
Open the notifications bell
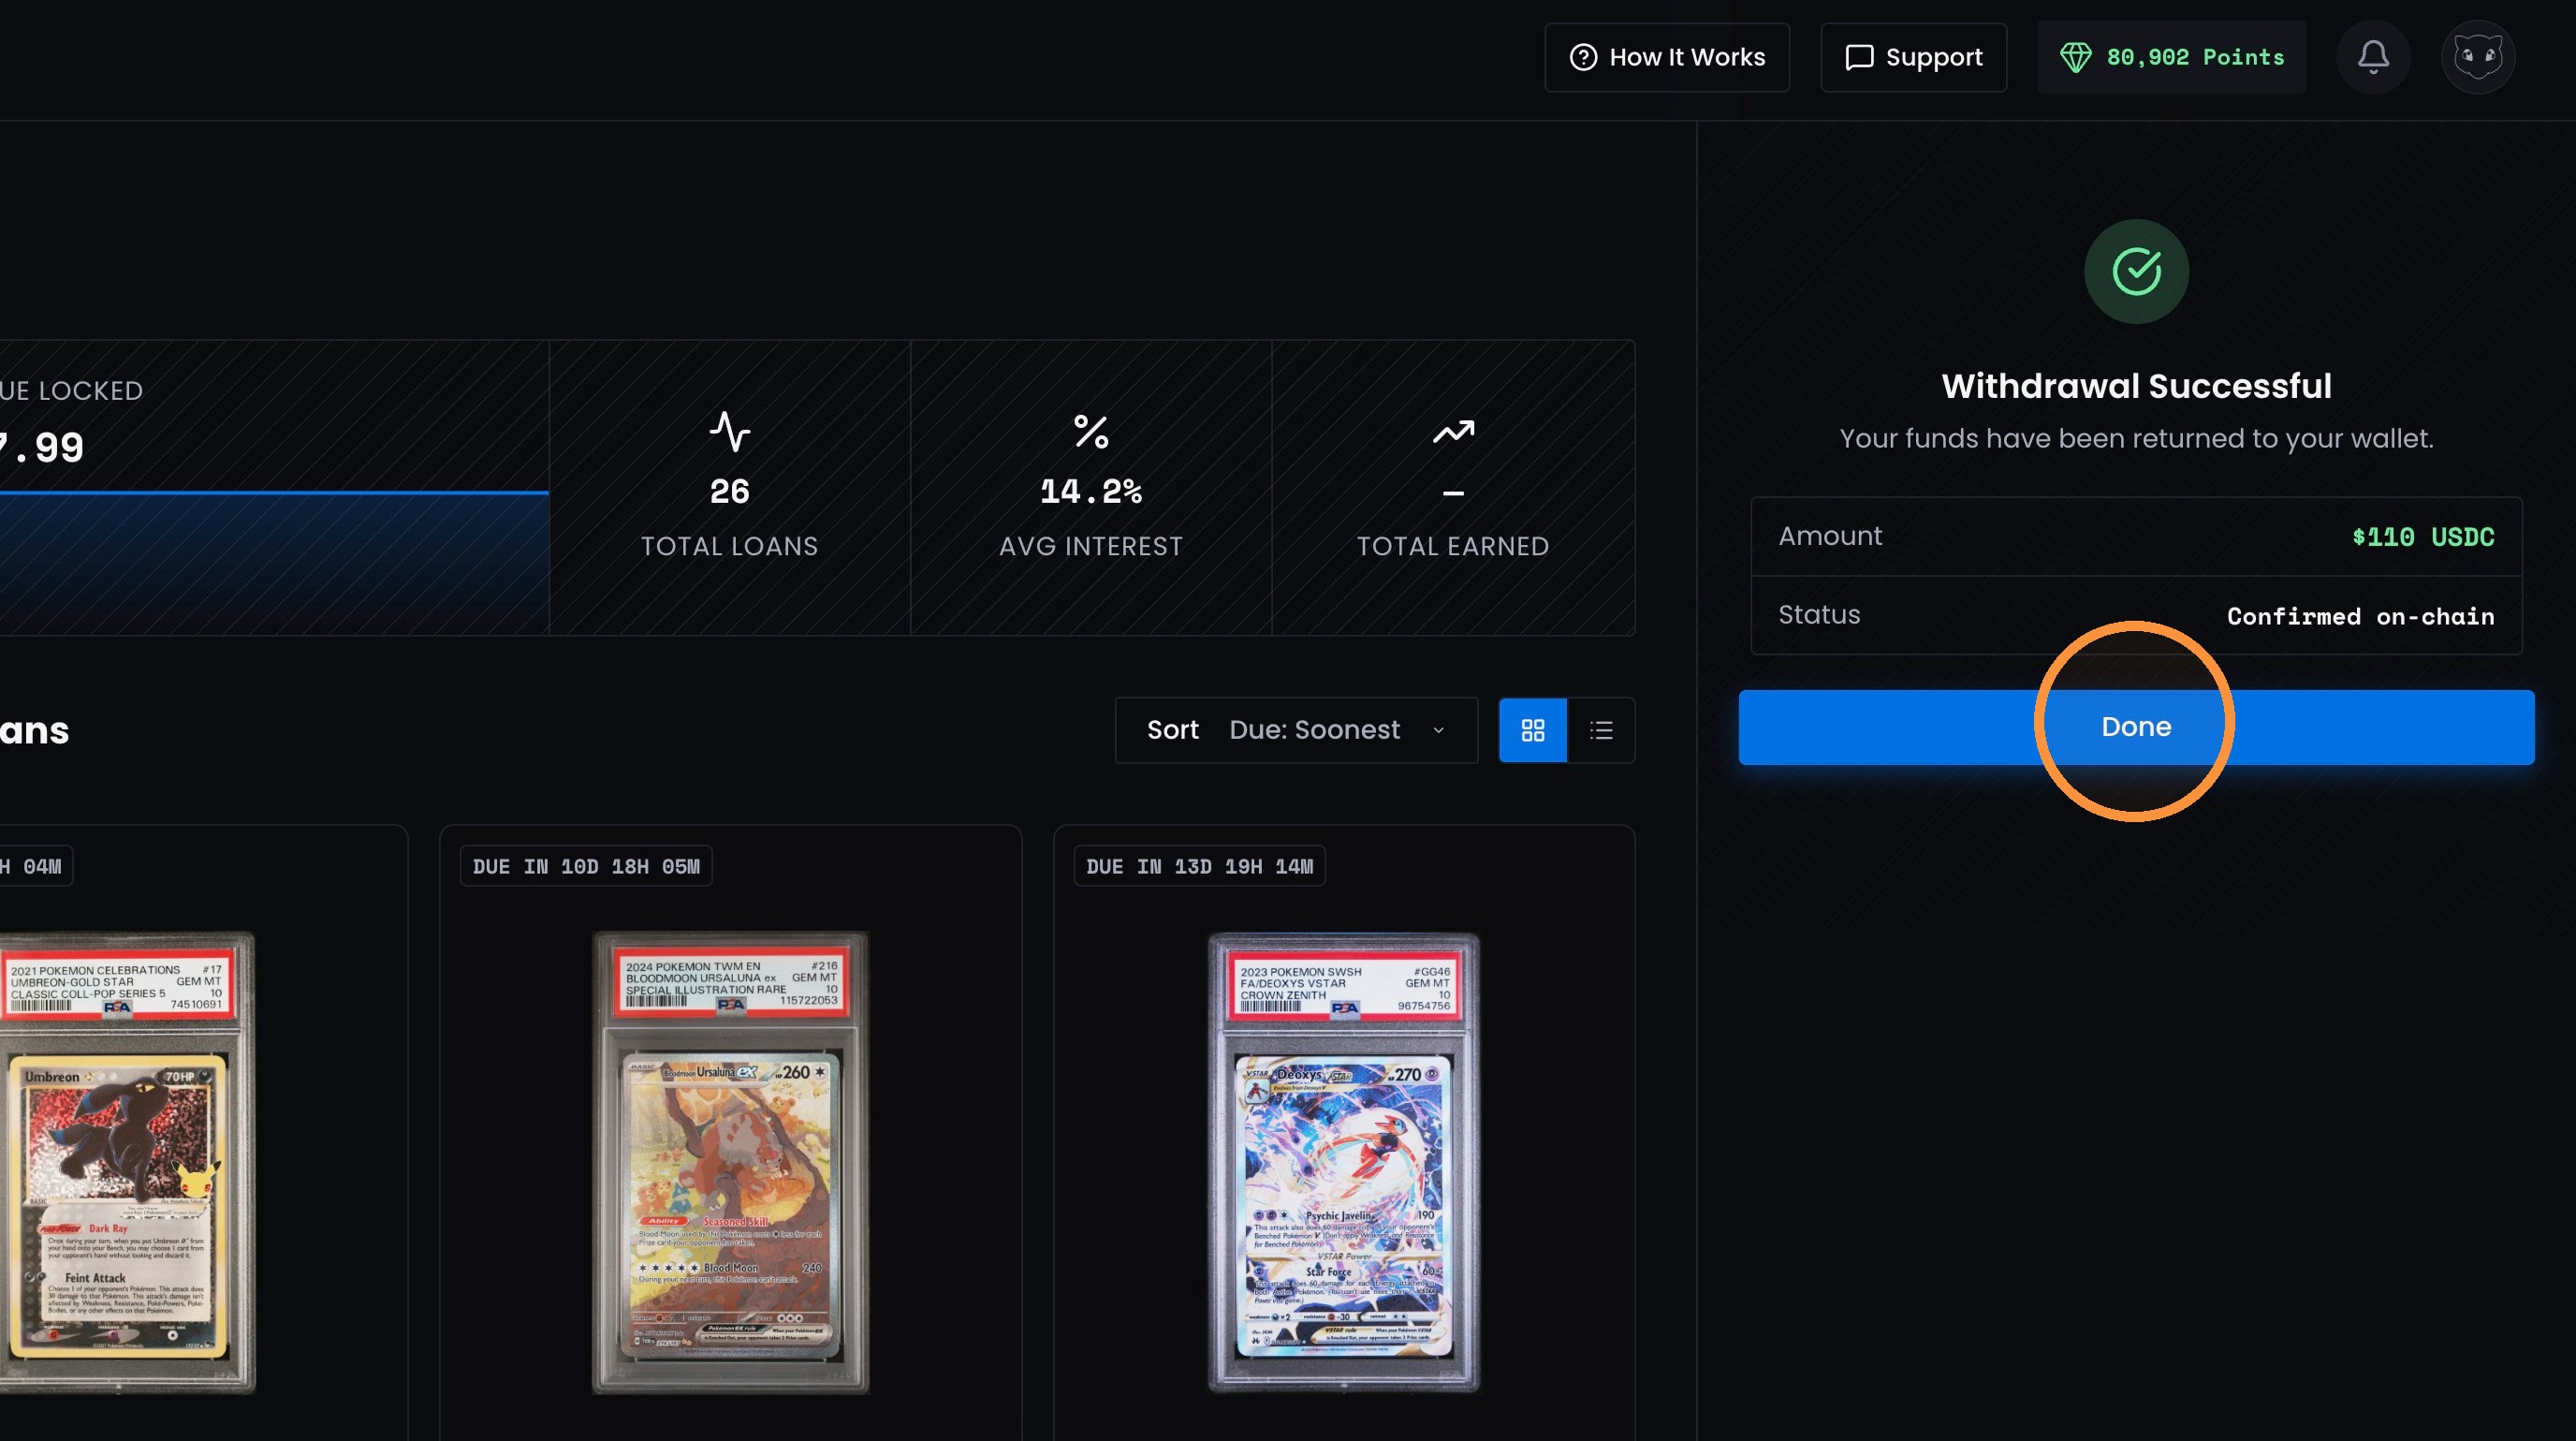point(2373,57)
